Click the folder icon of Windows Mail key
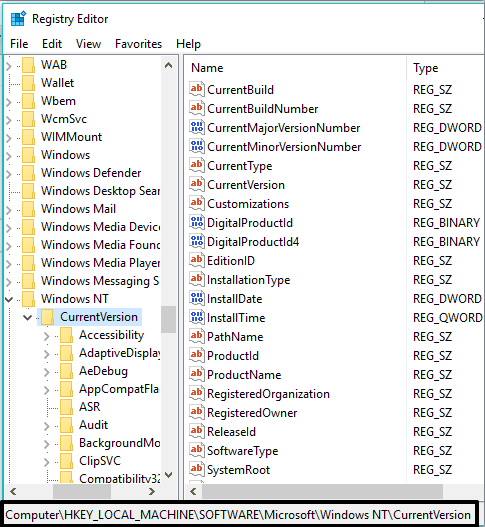The width and height of the screenshot is (485, 527). coord(28,209)
